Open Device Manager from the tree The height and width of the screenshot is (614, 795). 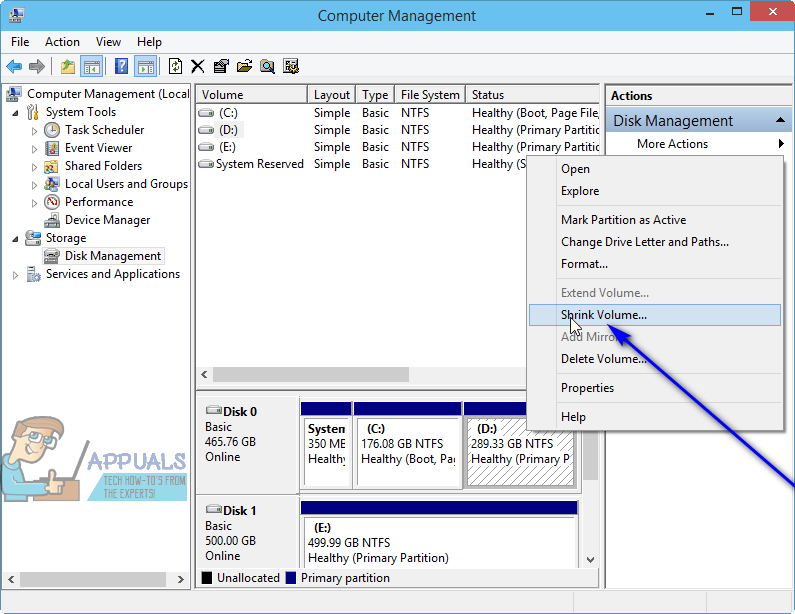point(107,220)
